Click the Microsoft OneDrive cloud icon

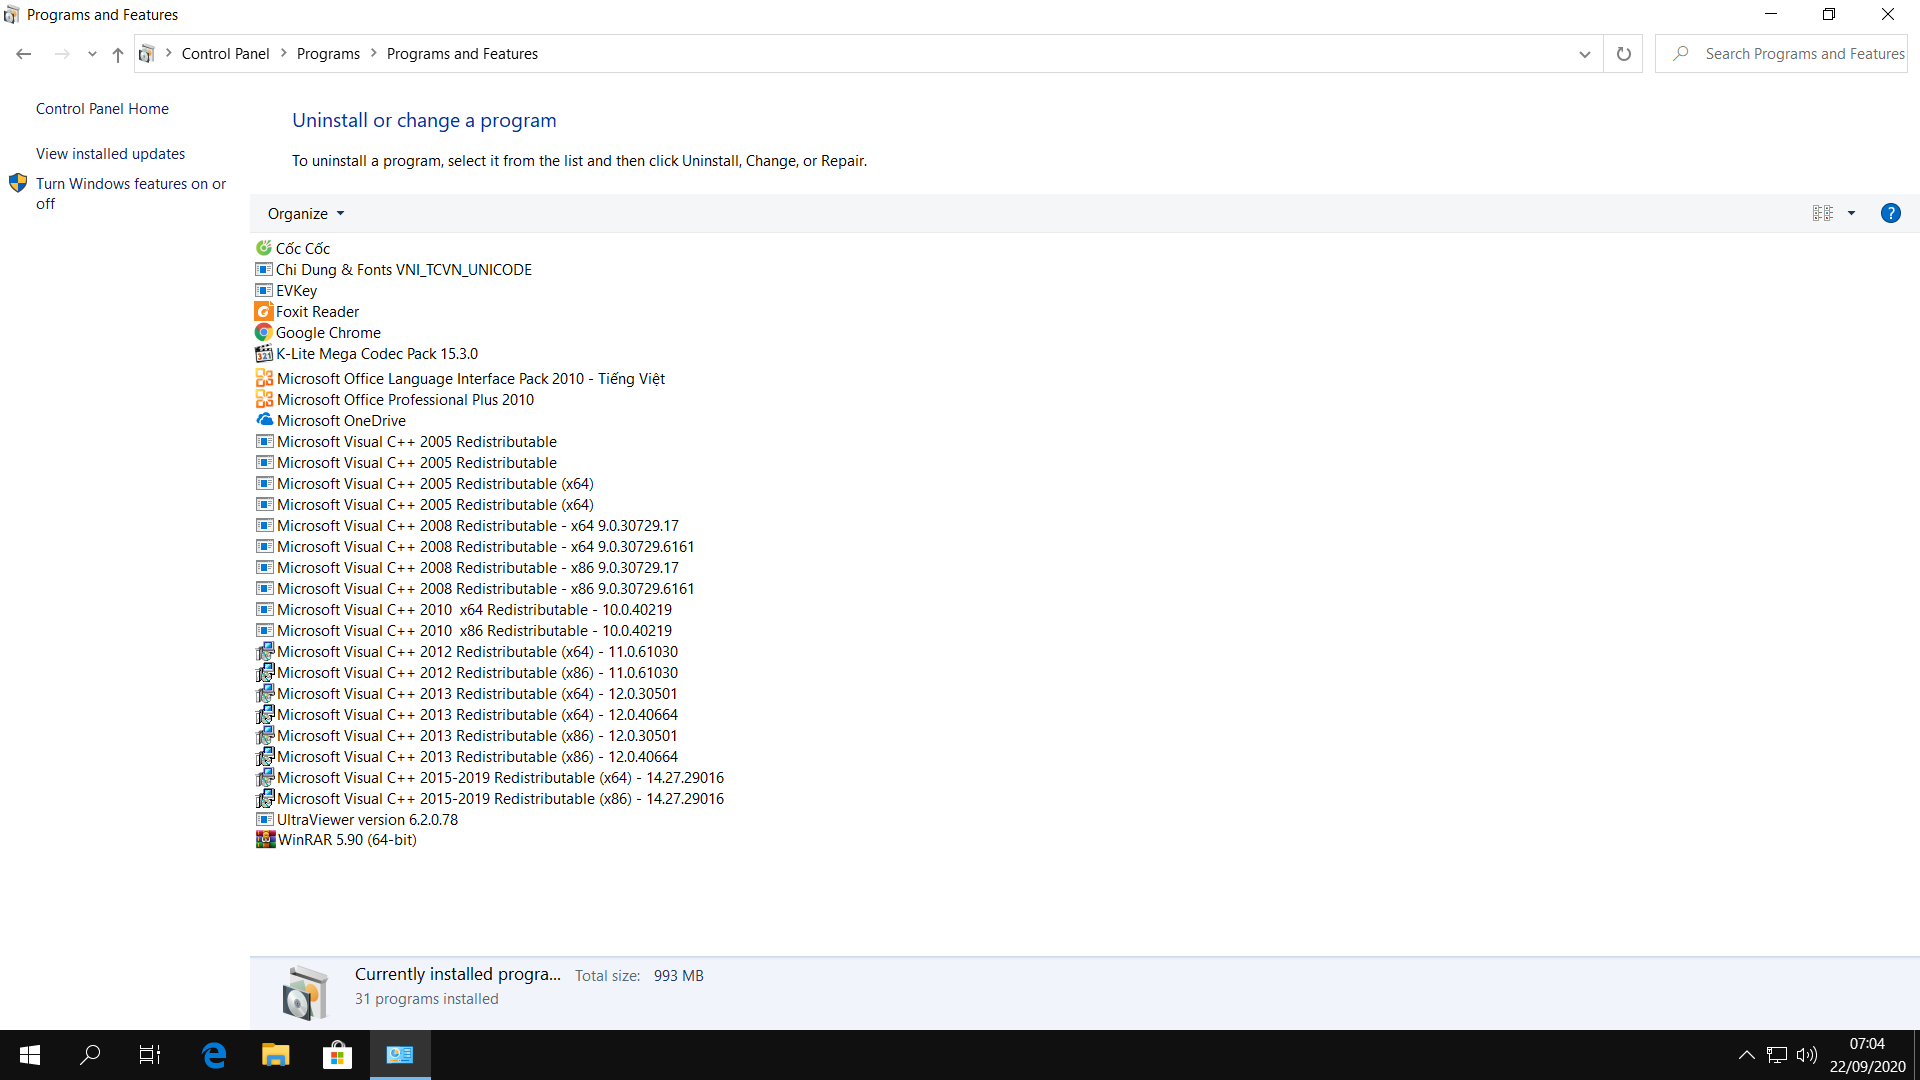coord(264,420)
